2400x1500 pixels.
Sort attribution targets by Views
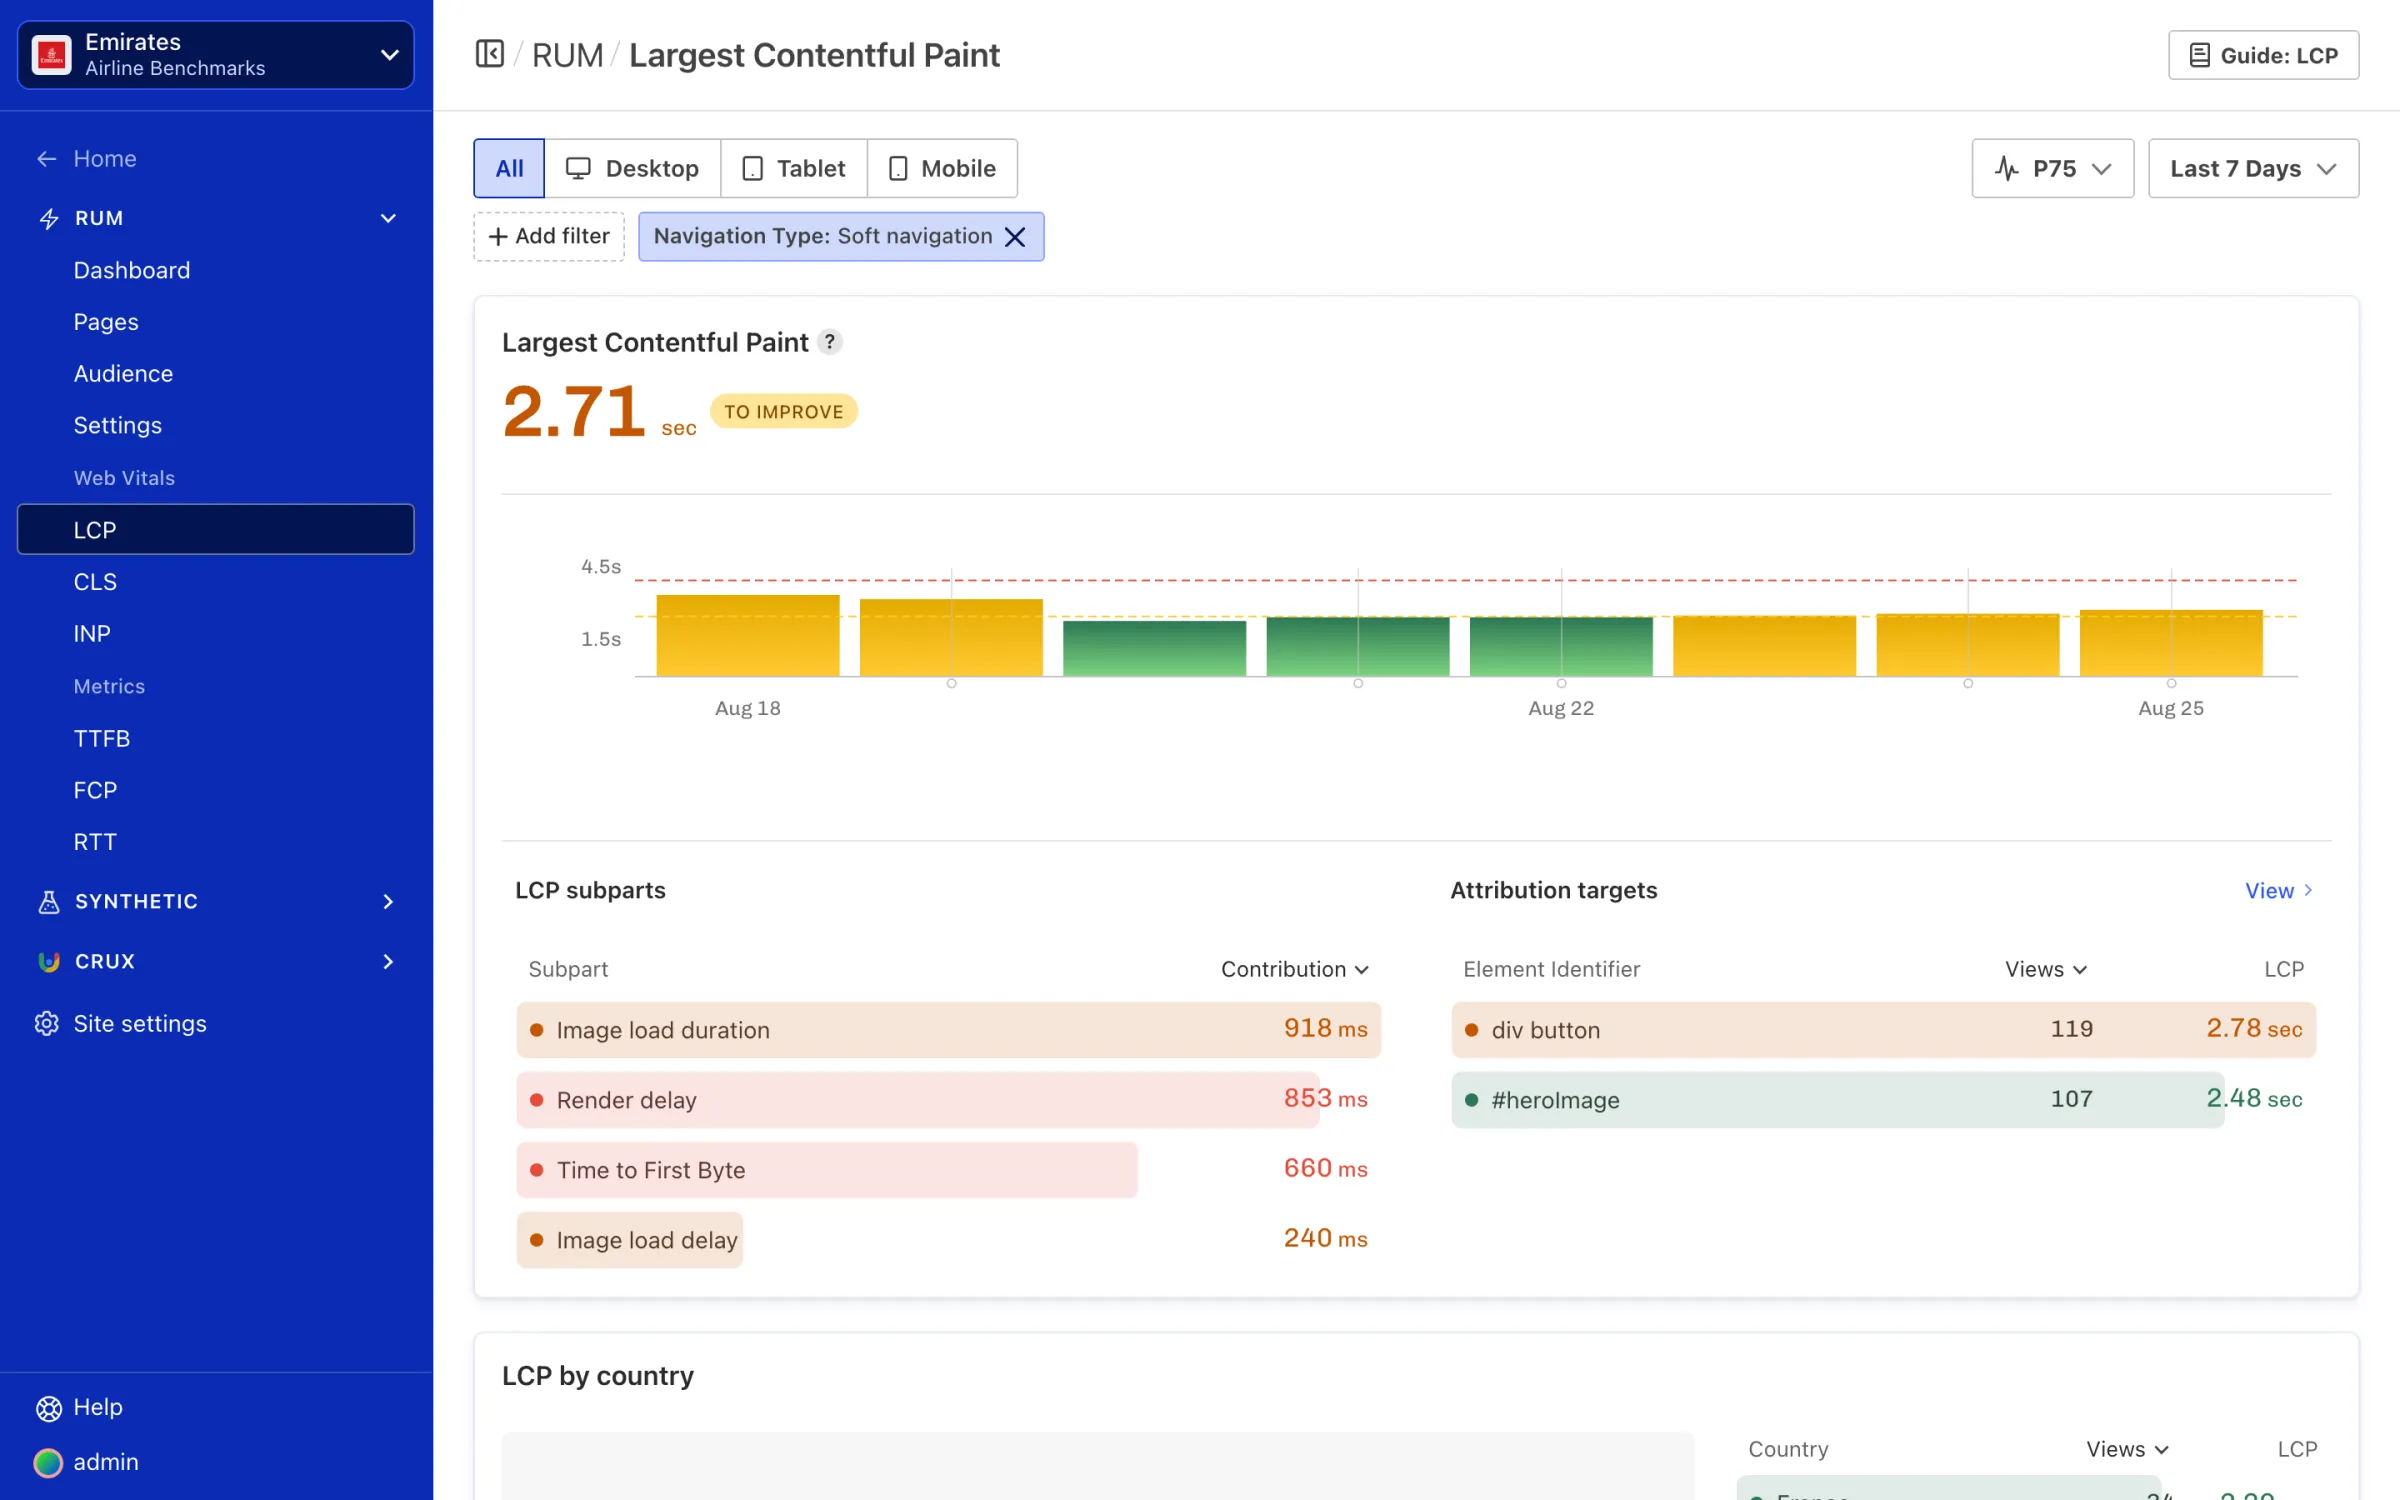[x=2045, y=969]
